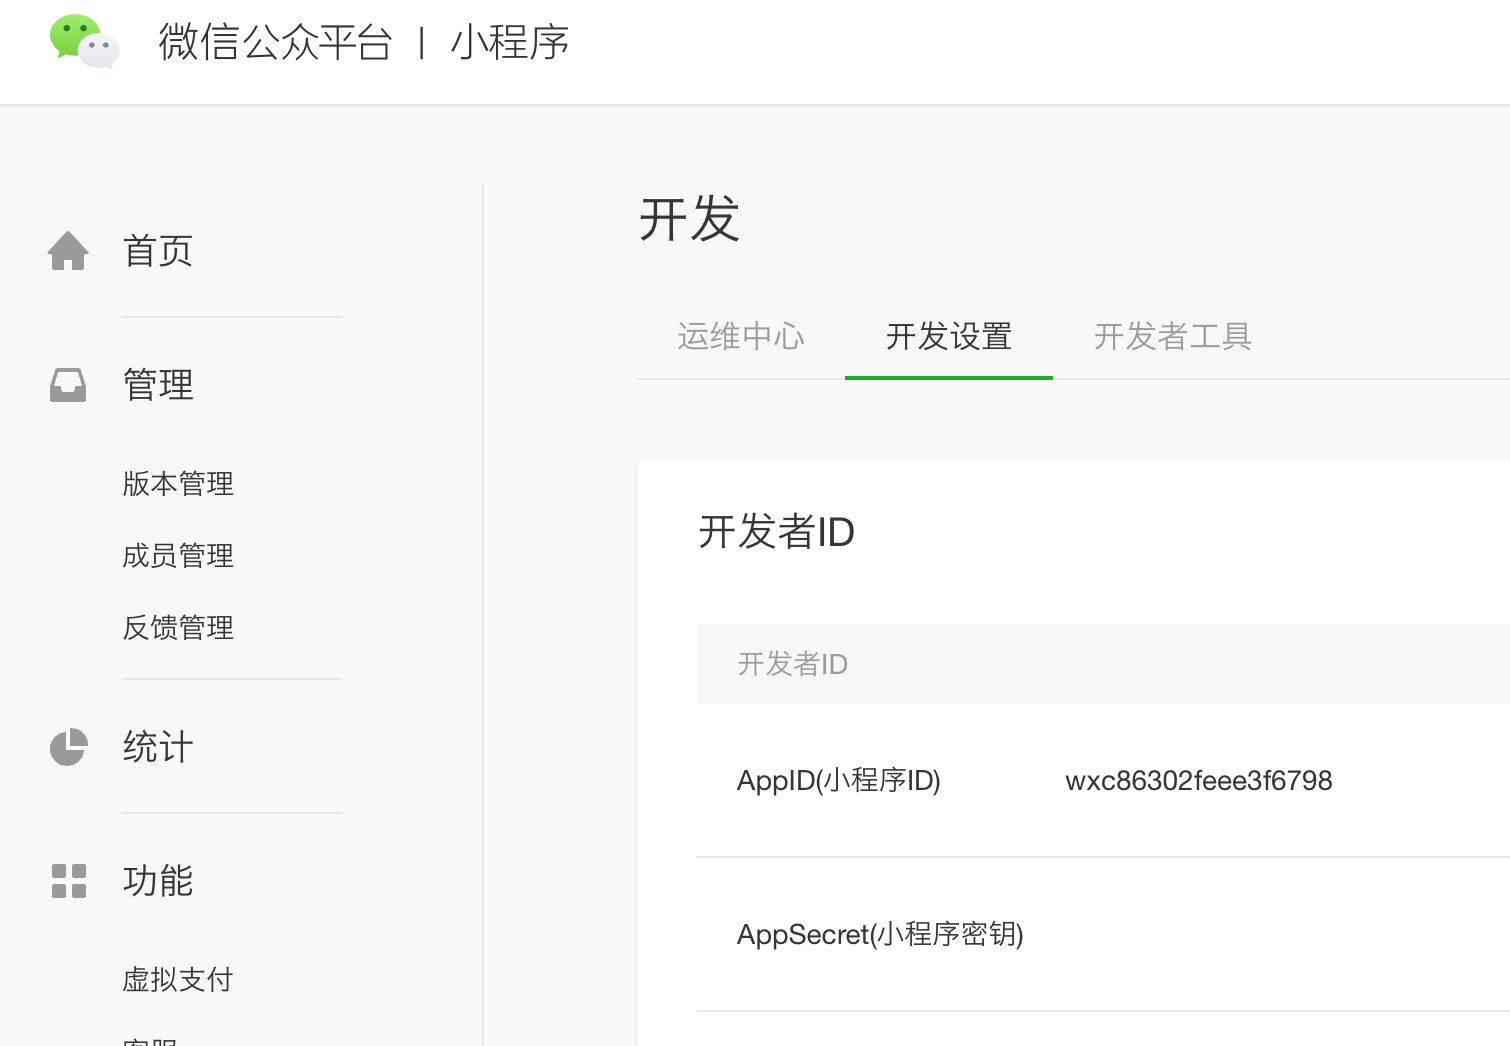Open 版本管理 page
Viewport: 1510px width, 1046px height.
pyautogui.click(x=178, y=484)
